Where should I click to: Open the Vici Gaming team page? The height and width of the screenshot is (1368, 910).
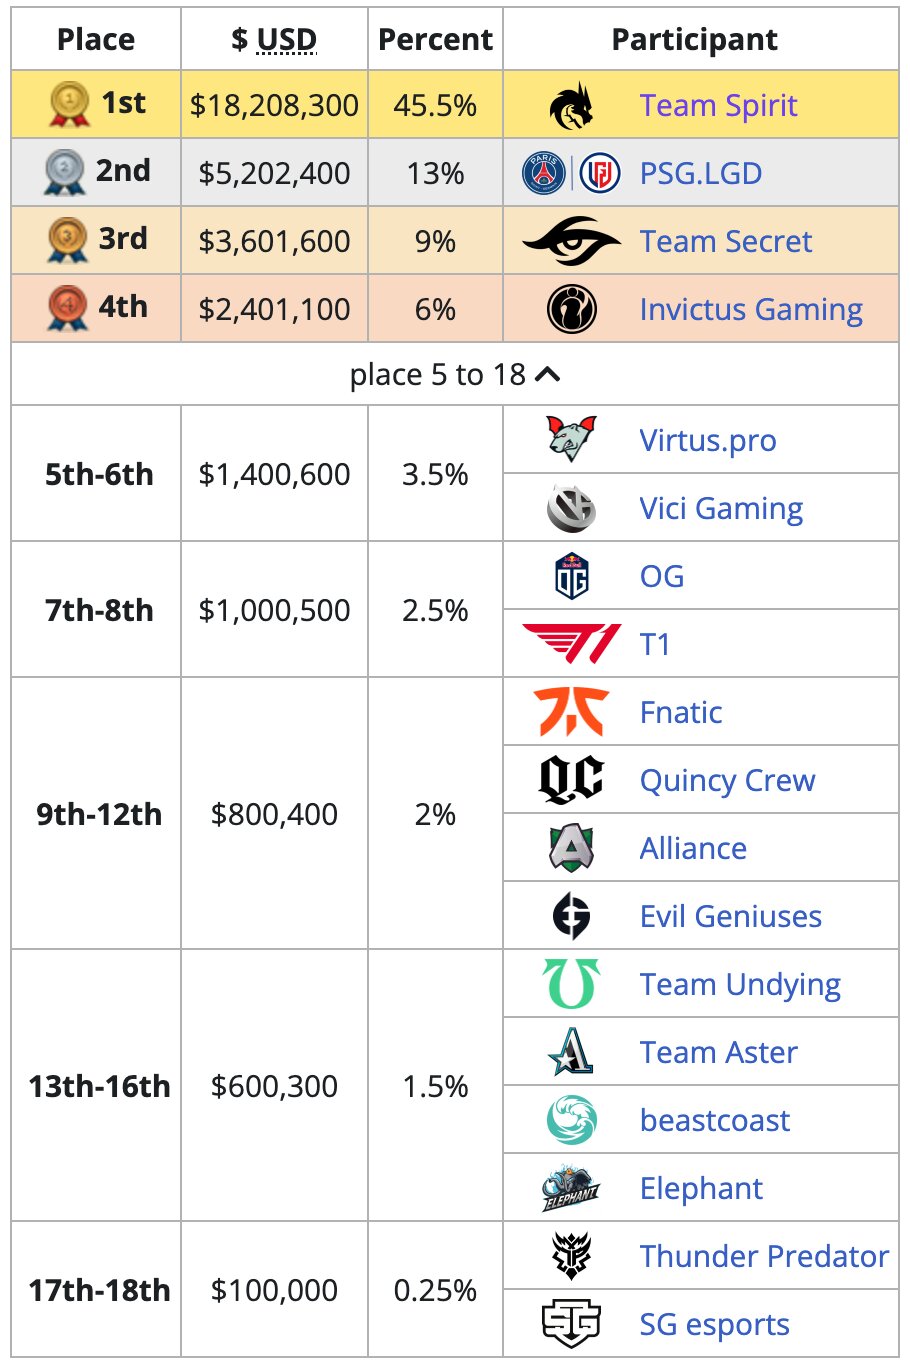(721, 509)
